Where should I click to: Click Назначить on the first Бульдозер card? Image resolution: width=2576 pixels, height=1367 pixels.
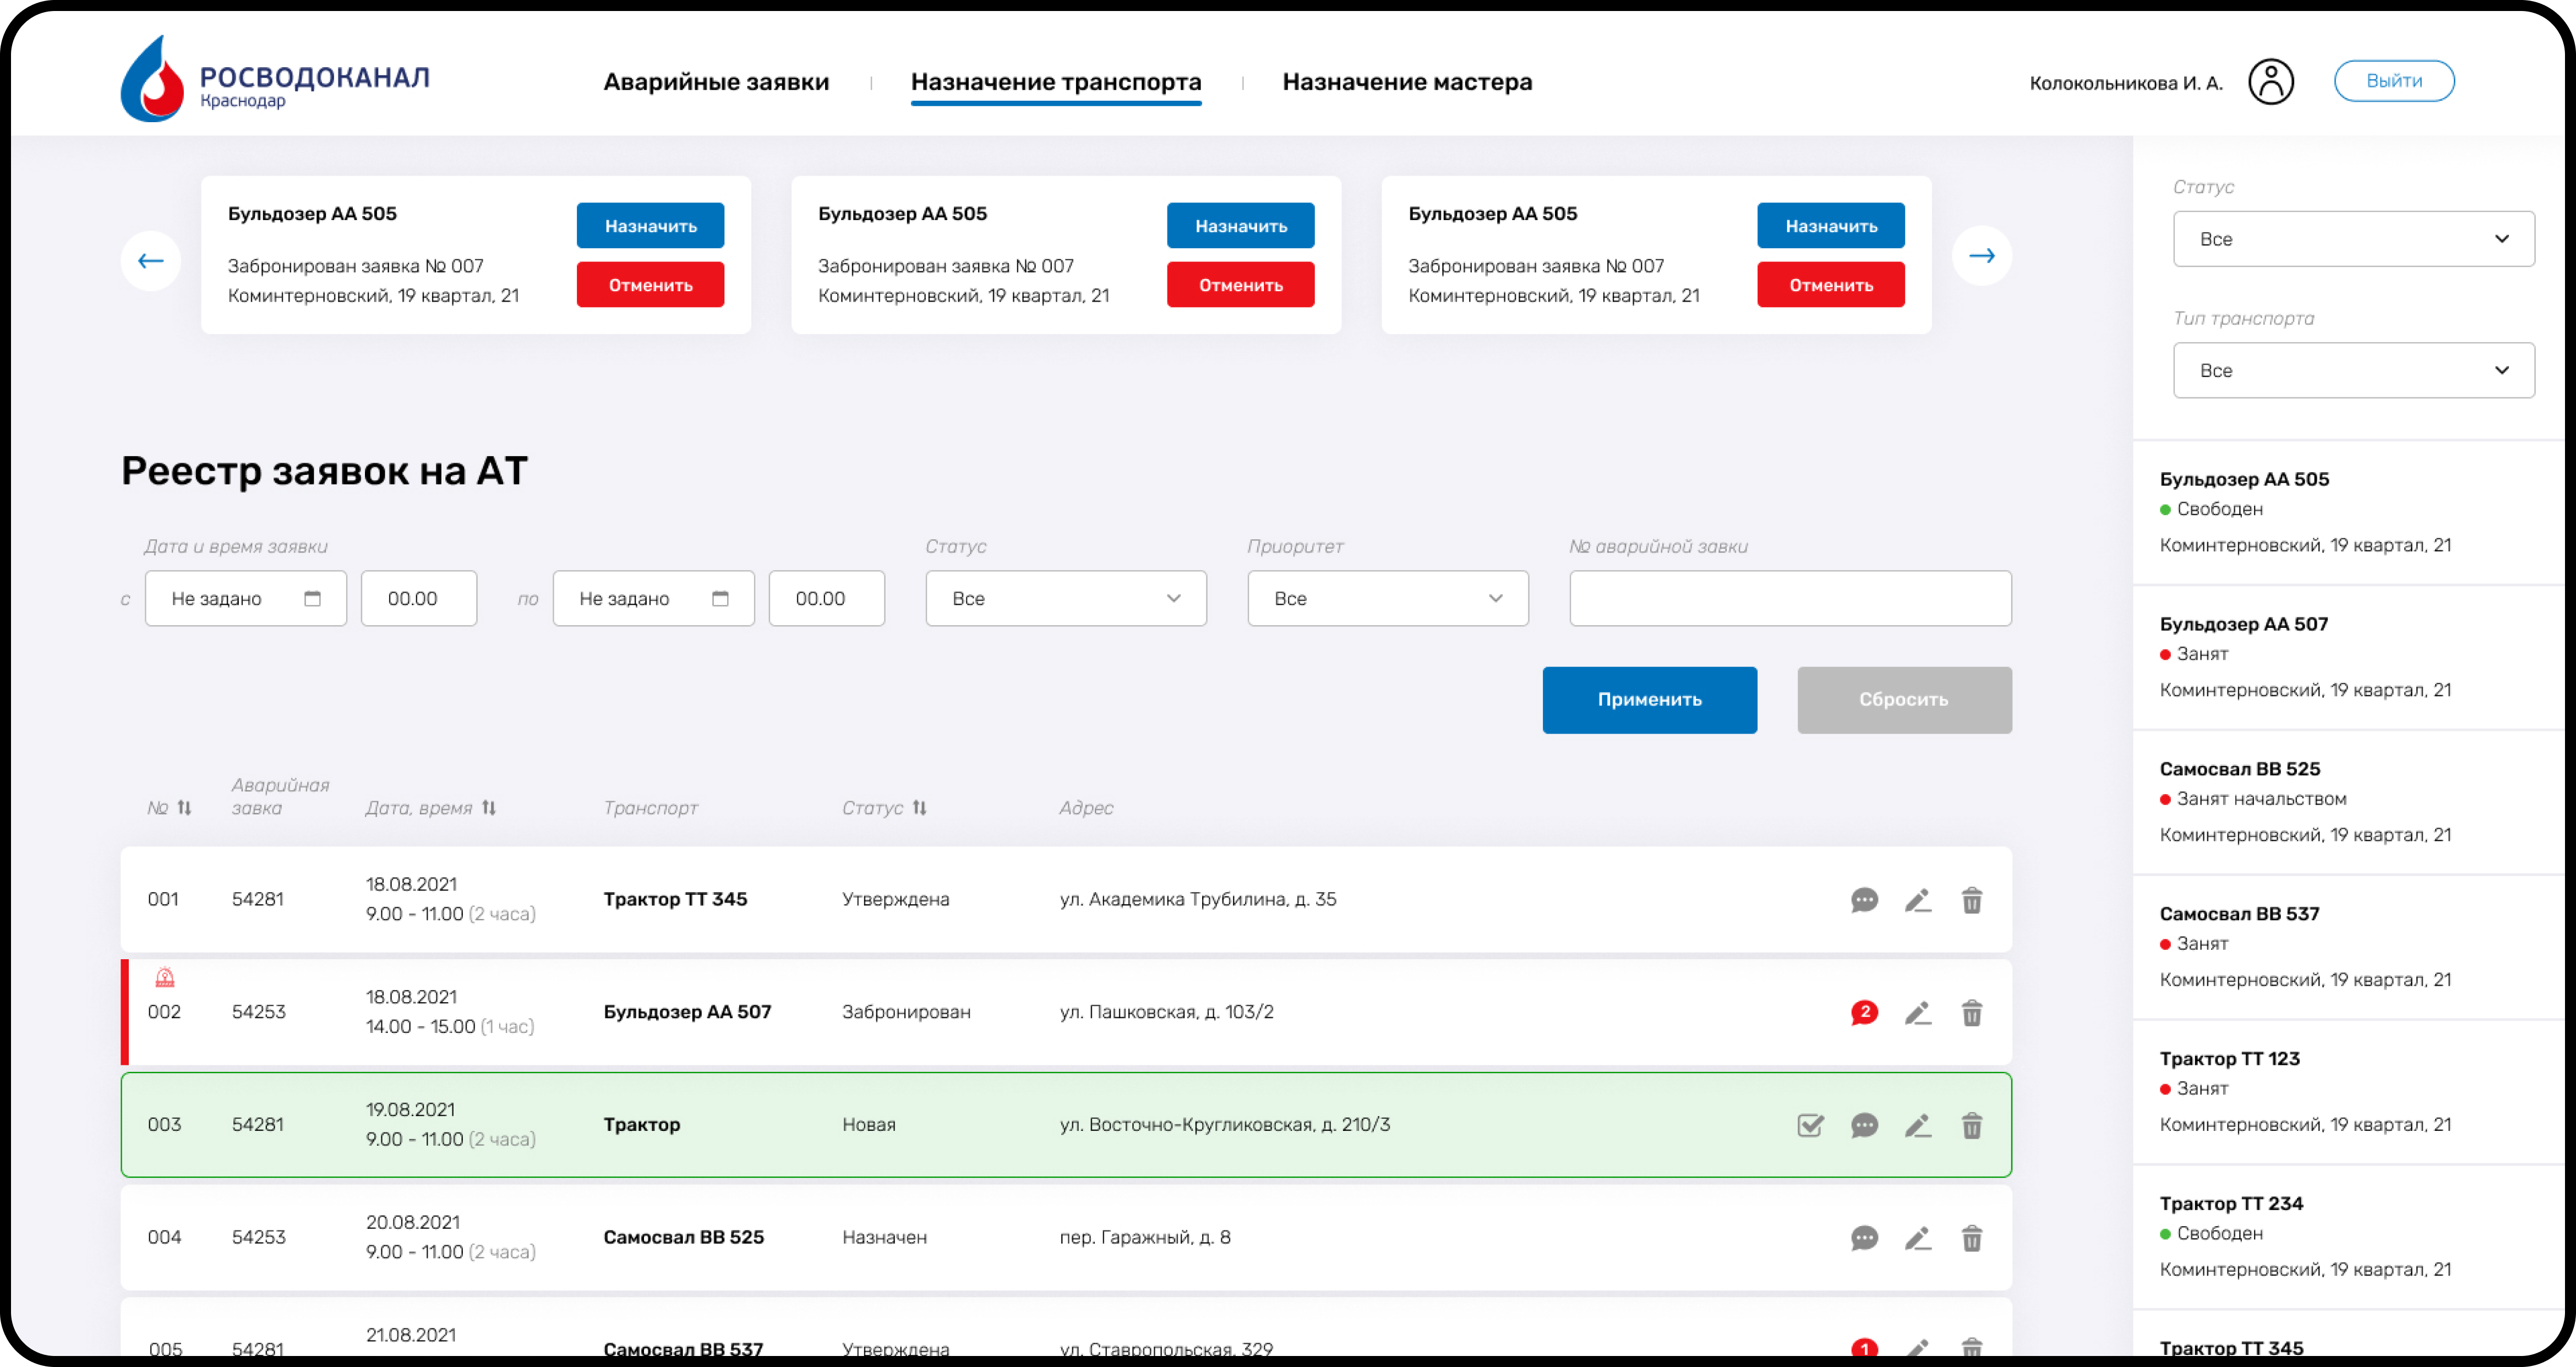pos(650,226)
